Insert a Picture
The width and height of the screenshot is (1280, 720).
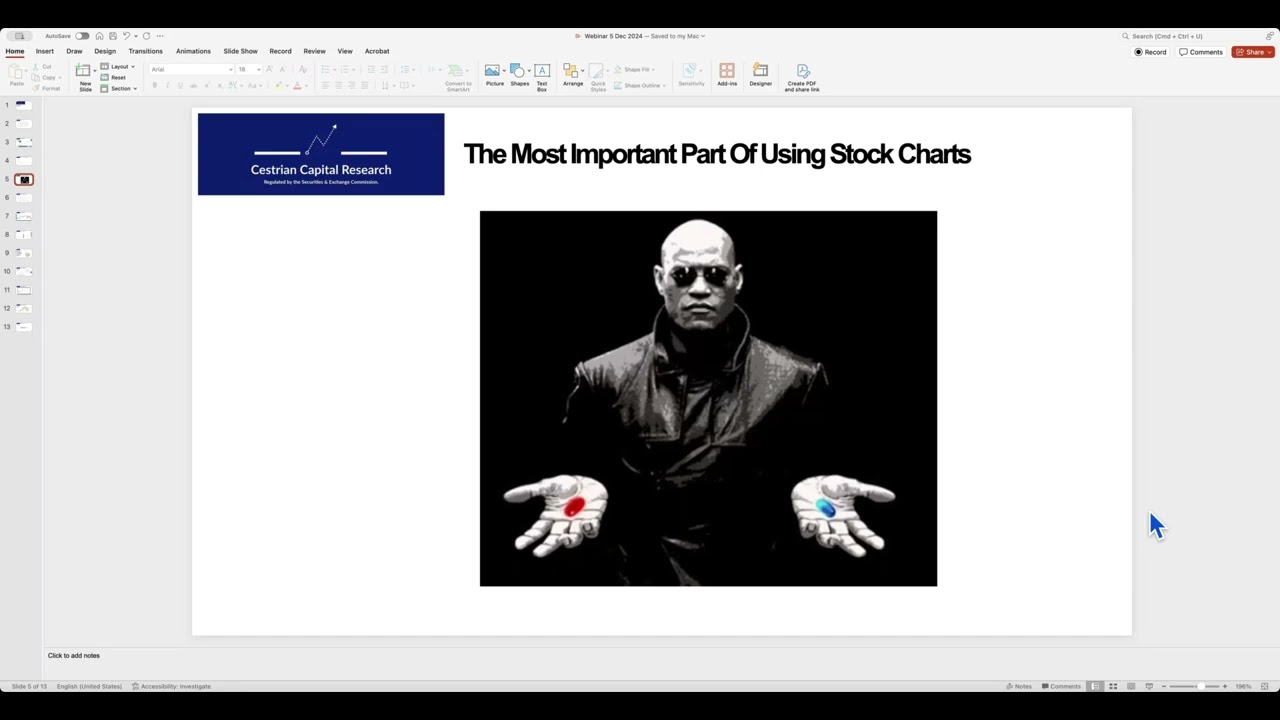click(x=494, y=76)
